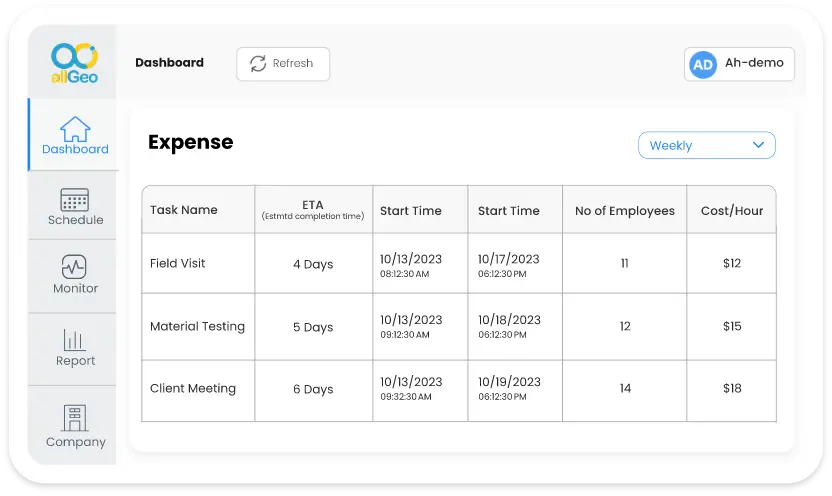This screenshot has width=832, height=496.
Task: Open the Schedule calendar icon
Action: (x=75, y=199)
